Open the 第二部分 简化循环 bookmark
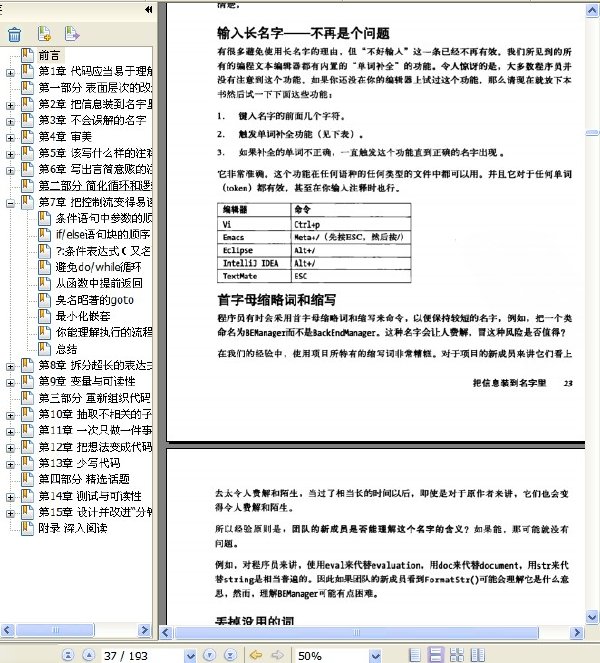Screen dimensions: 600x663 pyautogui.click(x=95, y=186)
